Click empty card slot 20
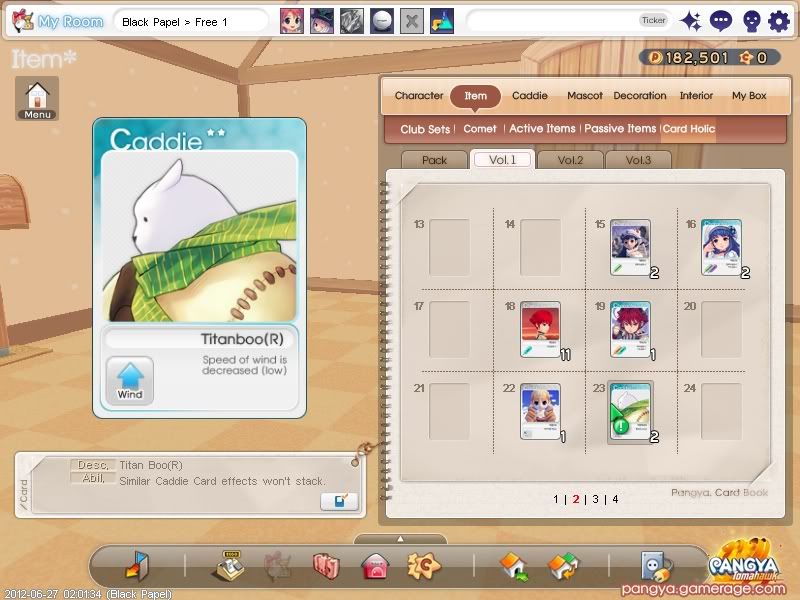 point(721,330)
